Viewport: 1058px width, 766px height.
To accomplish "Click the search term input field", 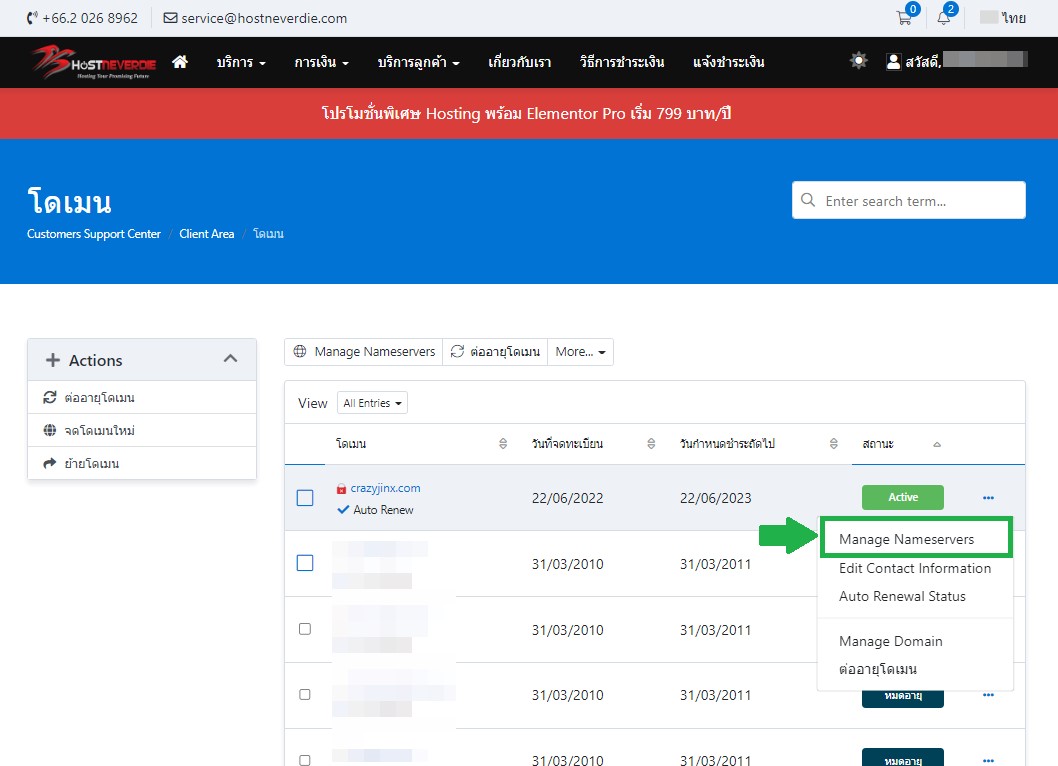I will 918,201.
